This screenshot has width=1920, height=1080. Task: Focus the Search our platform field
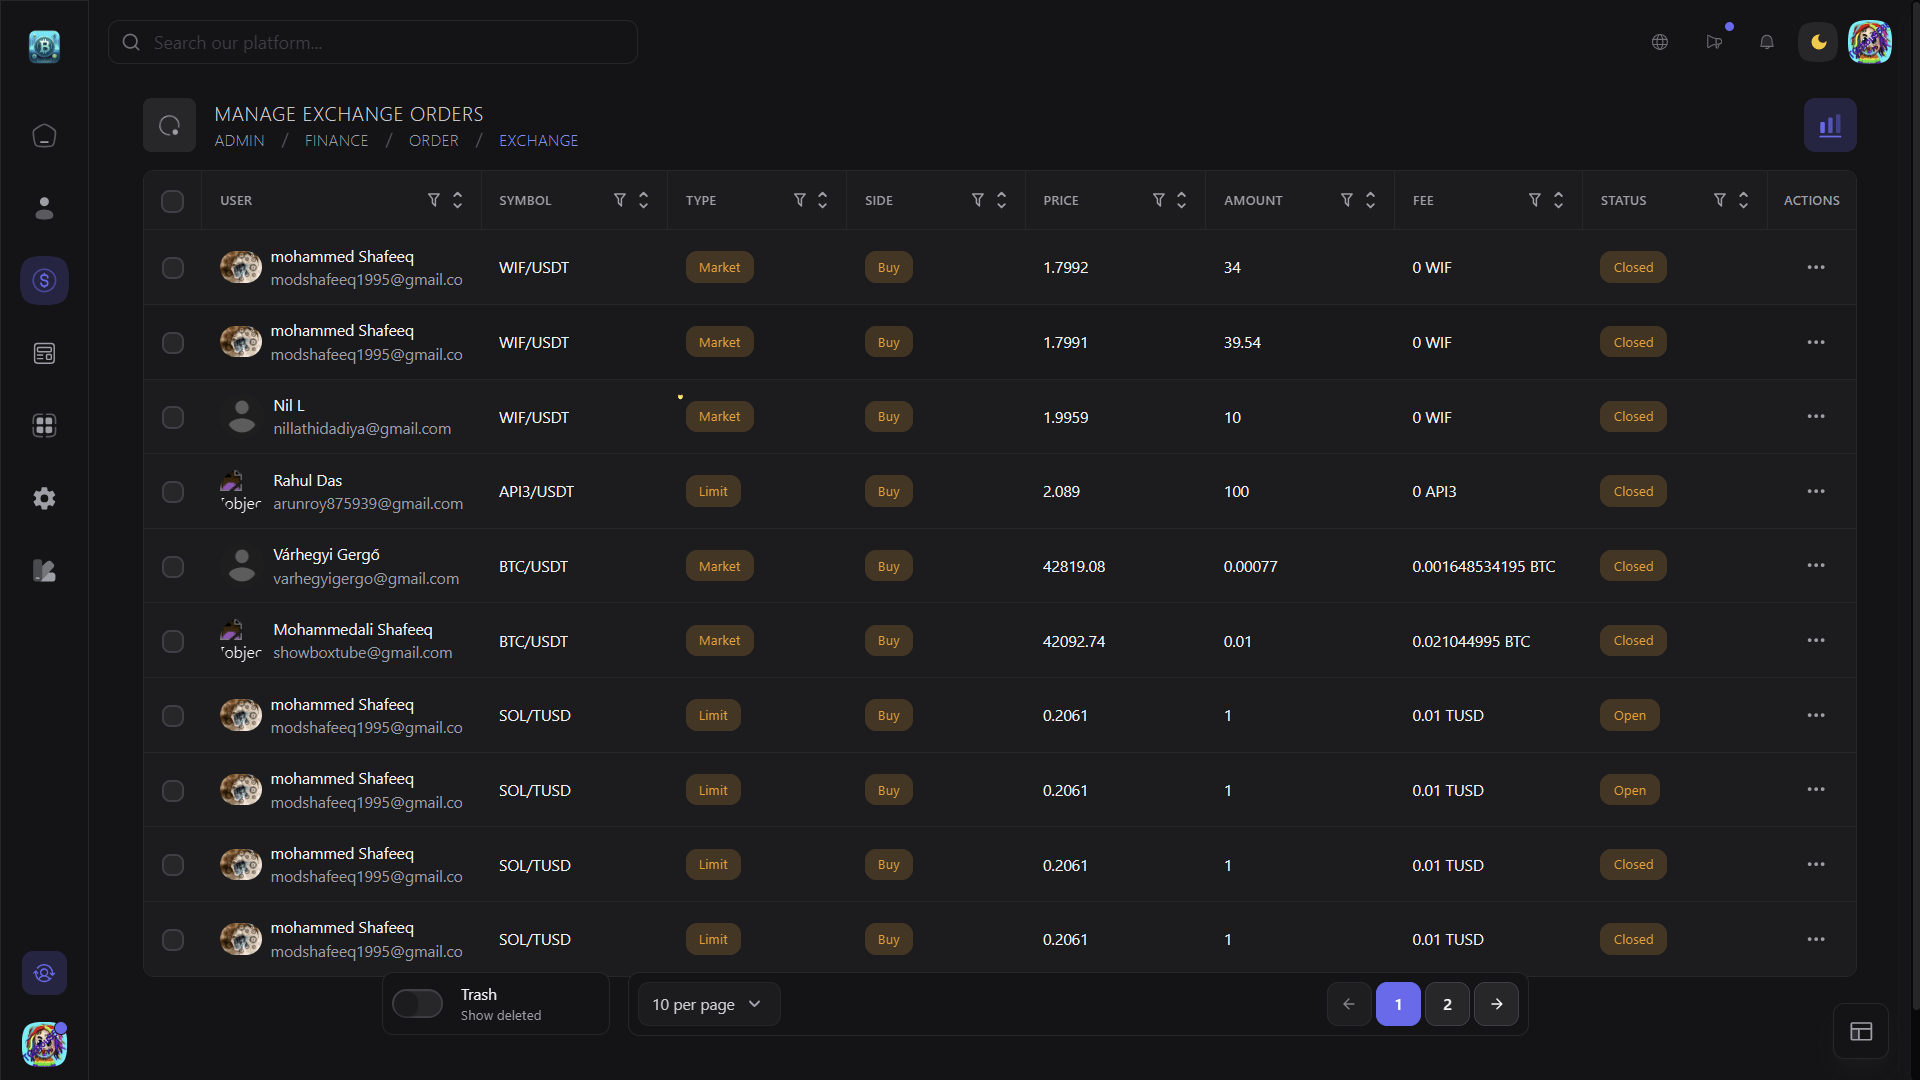380,43
